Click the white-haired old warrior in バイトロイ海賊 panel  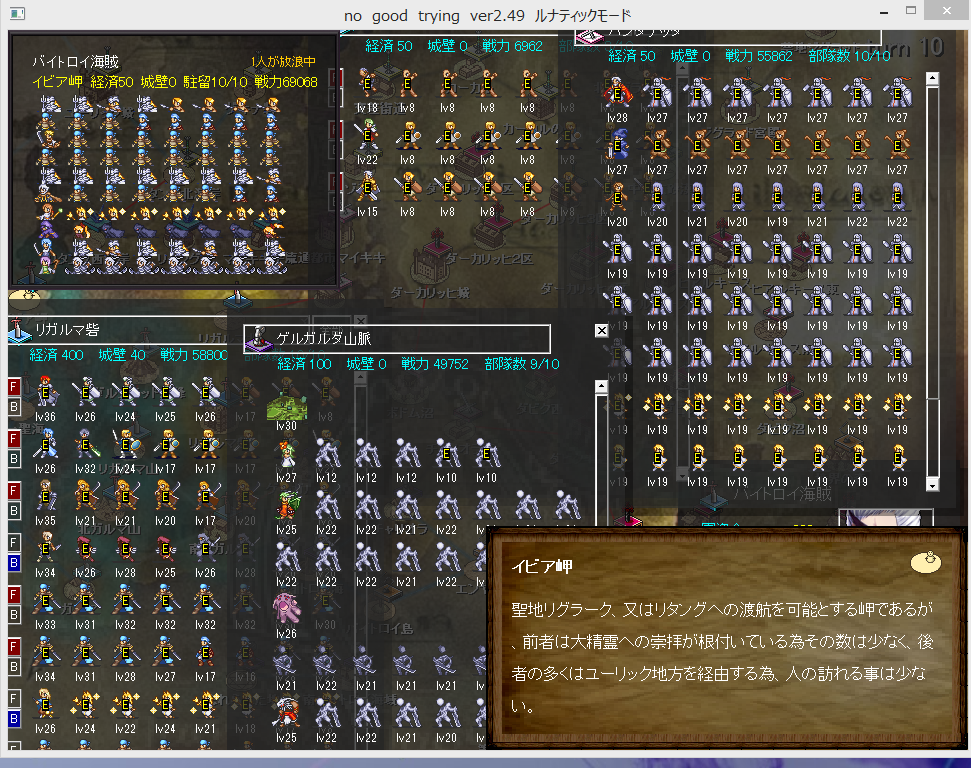tap(46, 192)
